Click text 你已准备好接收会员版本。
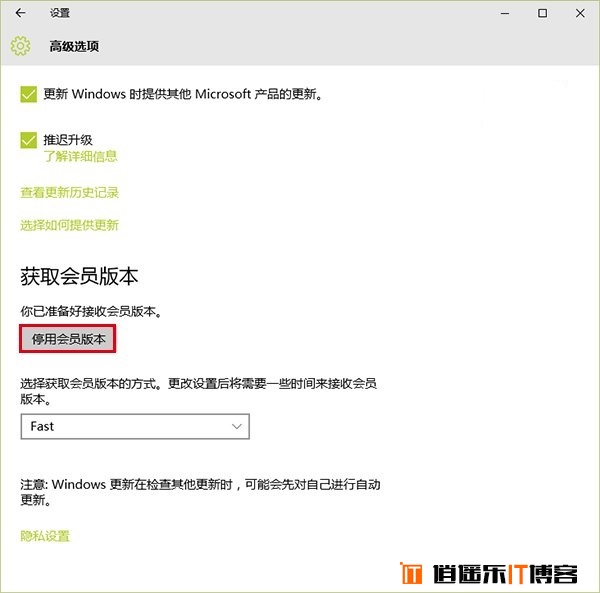 pos(92,311)
